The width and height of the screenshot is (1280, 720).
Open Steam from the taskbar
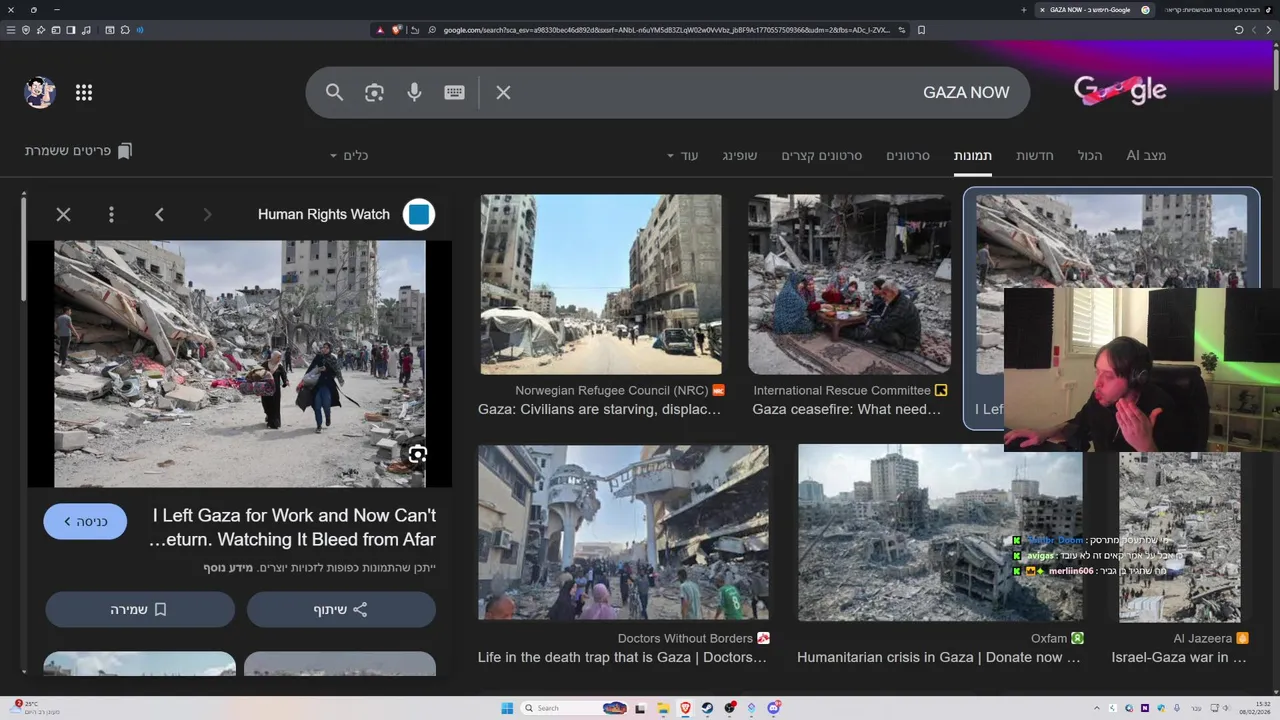click(x=707, y=708)
